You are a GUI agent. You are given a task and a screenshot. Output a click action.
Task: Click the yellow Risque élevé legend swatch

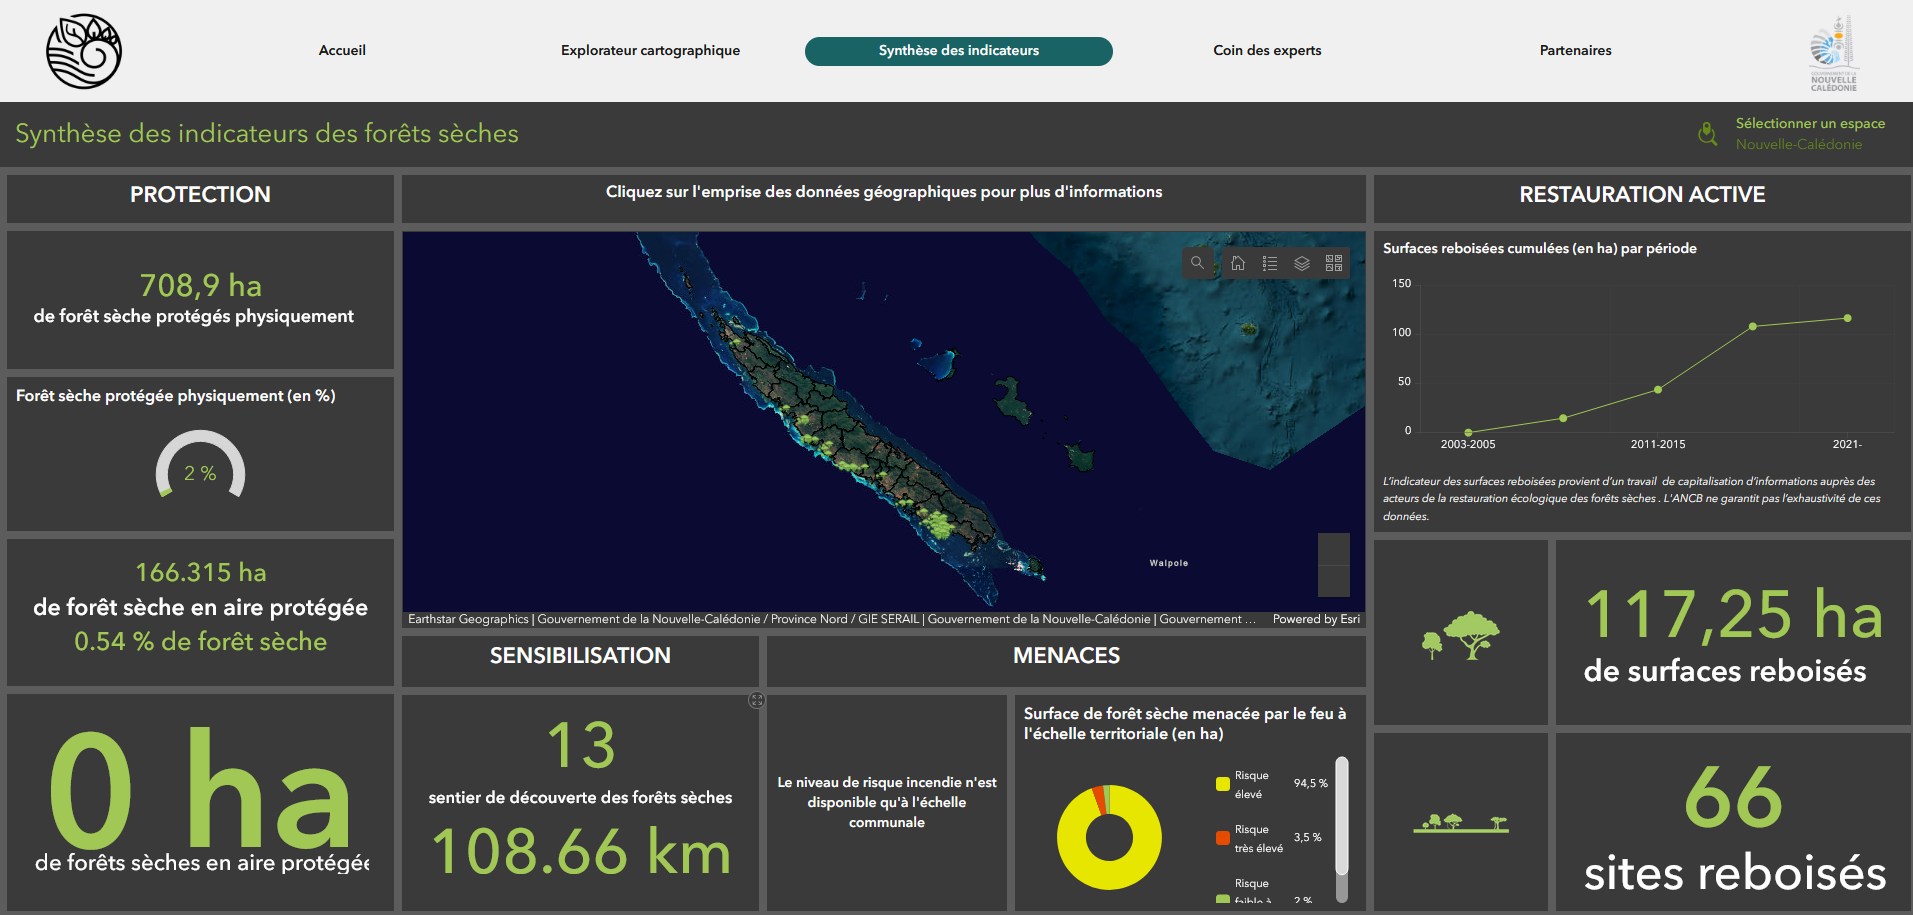point(1222,784)
